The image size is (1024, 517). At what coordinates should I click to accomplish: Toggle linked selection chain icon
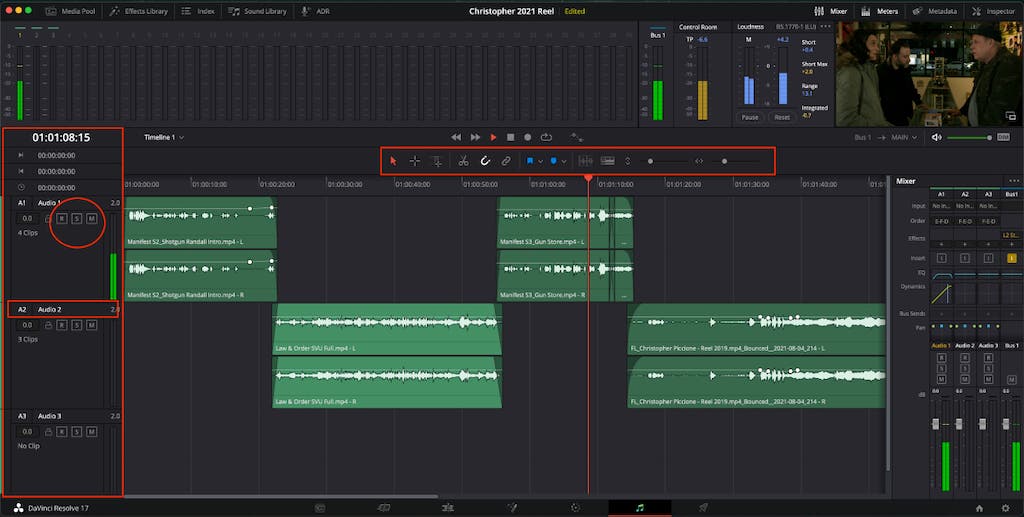pyautogui.click(x=506, y=161)
